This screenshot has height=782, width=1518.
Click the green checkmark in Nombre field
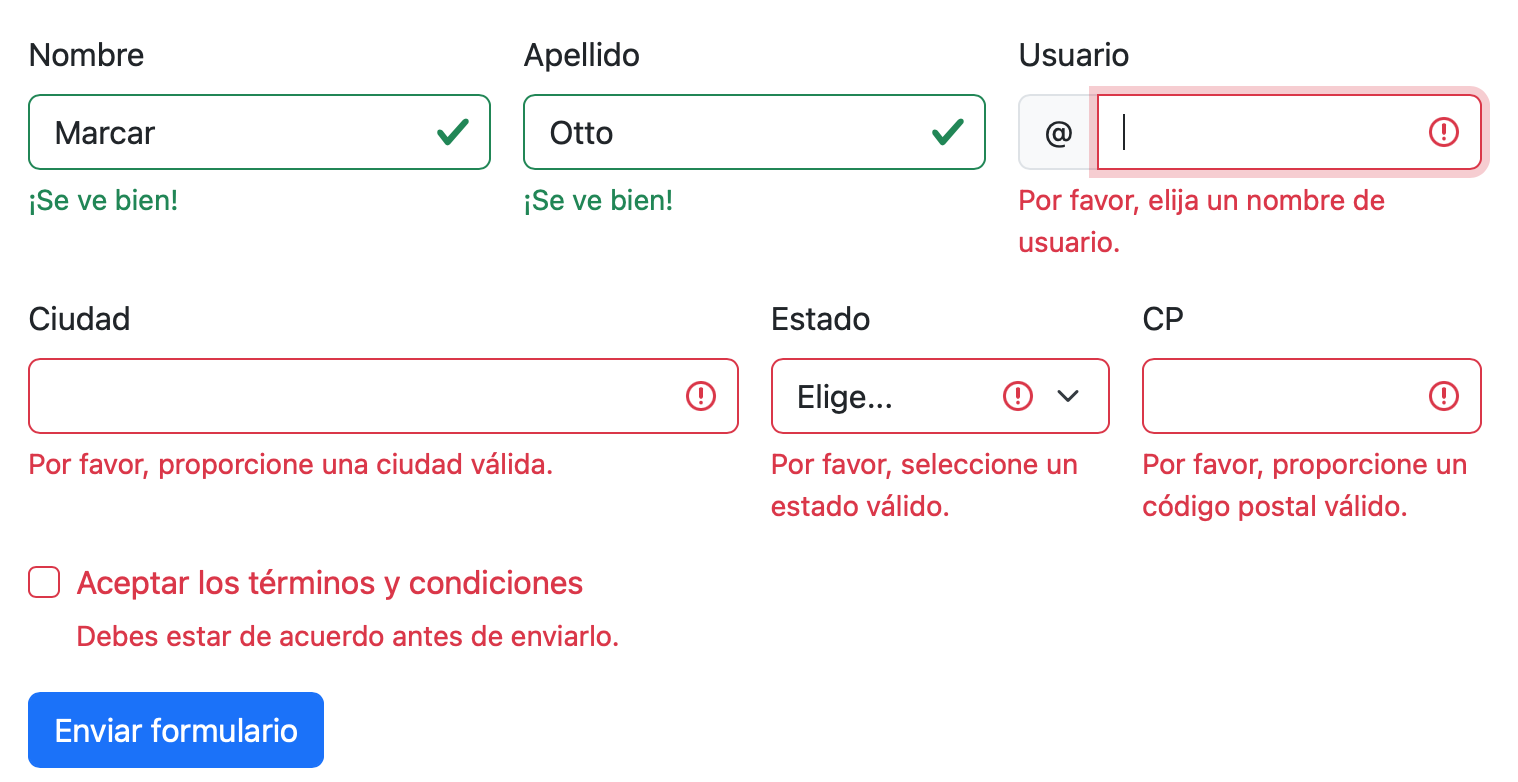coord(453,132)
